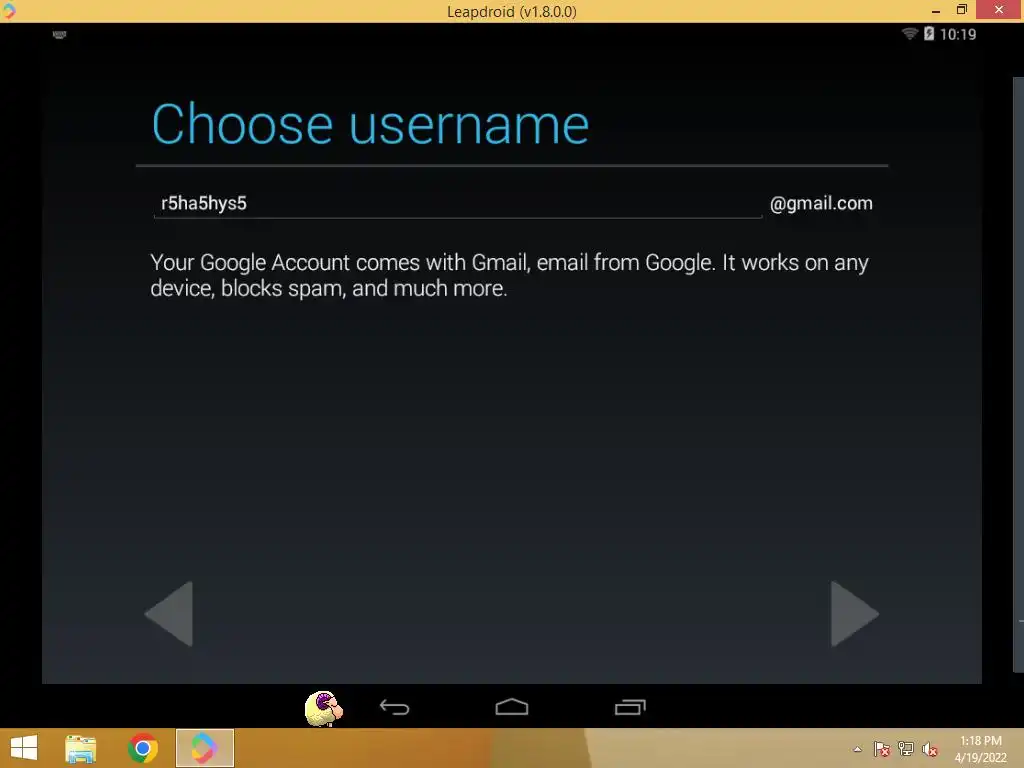This screenshot has height=768, width=1024.
Task: Open File Explorer from the taskbar
Action: 81,748
